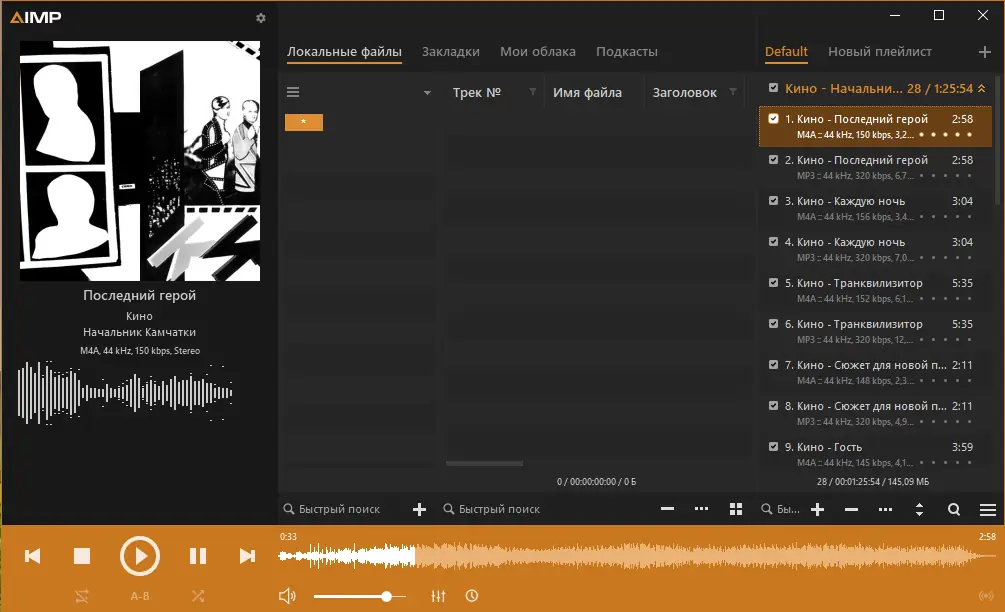The image size is (1005, 612).
Task: Sort by Заголовок column header
Action: click(x=685, y=92)
